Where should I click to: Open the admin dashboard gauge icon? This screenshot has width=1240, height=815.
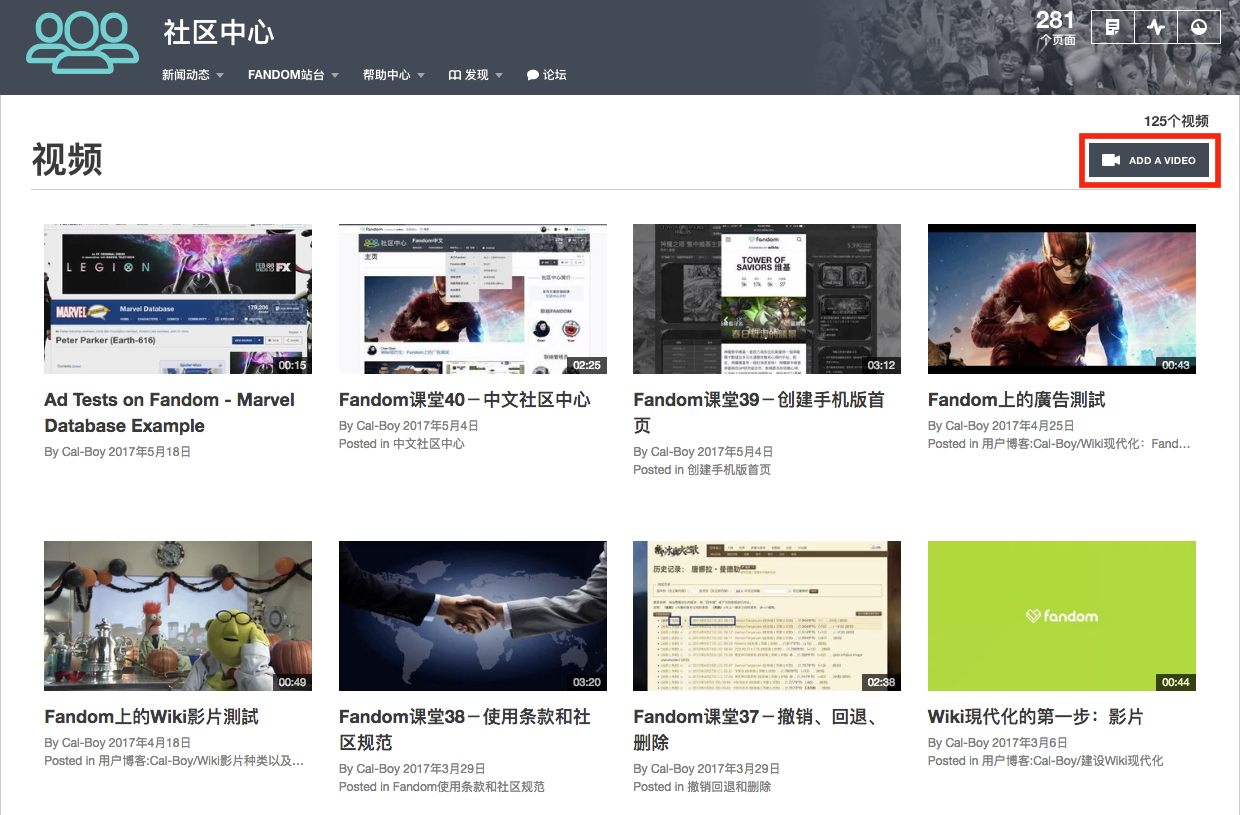click(x=1199, y=27)
